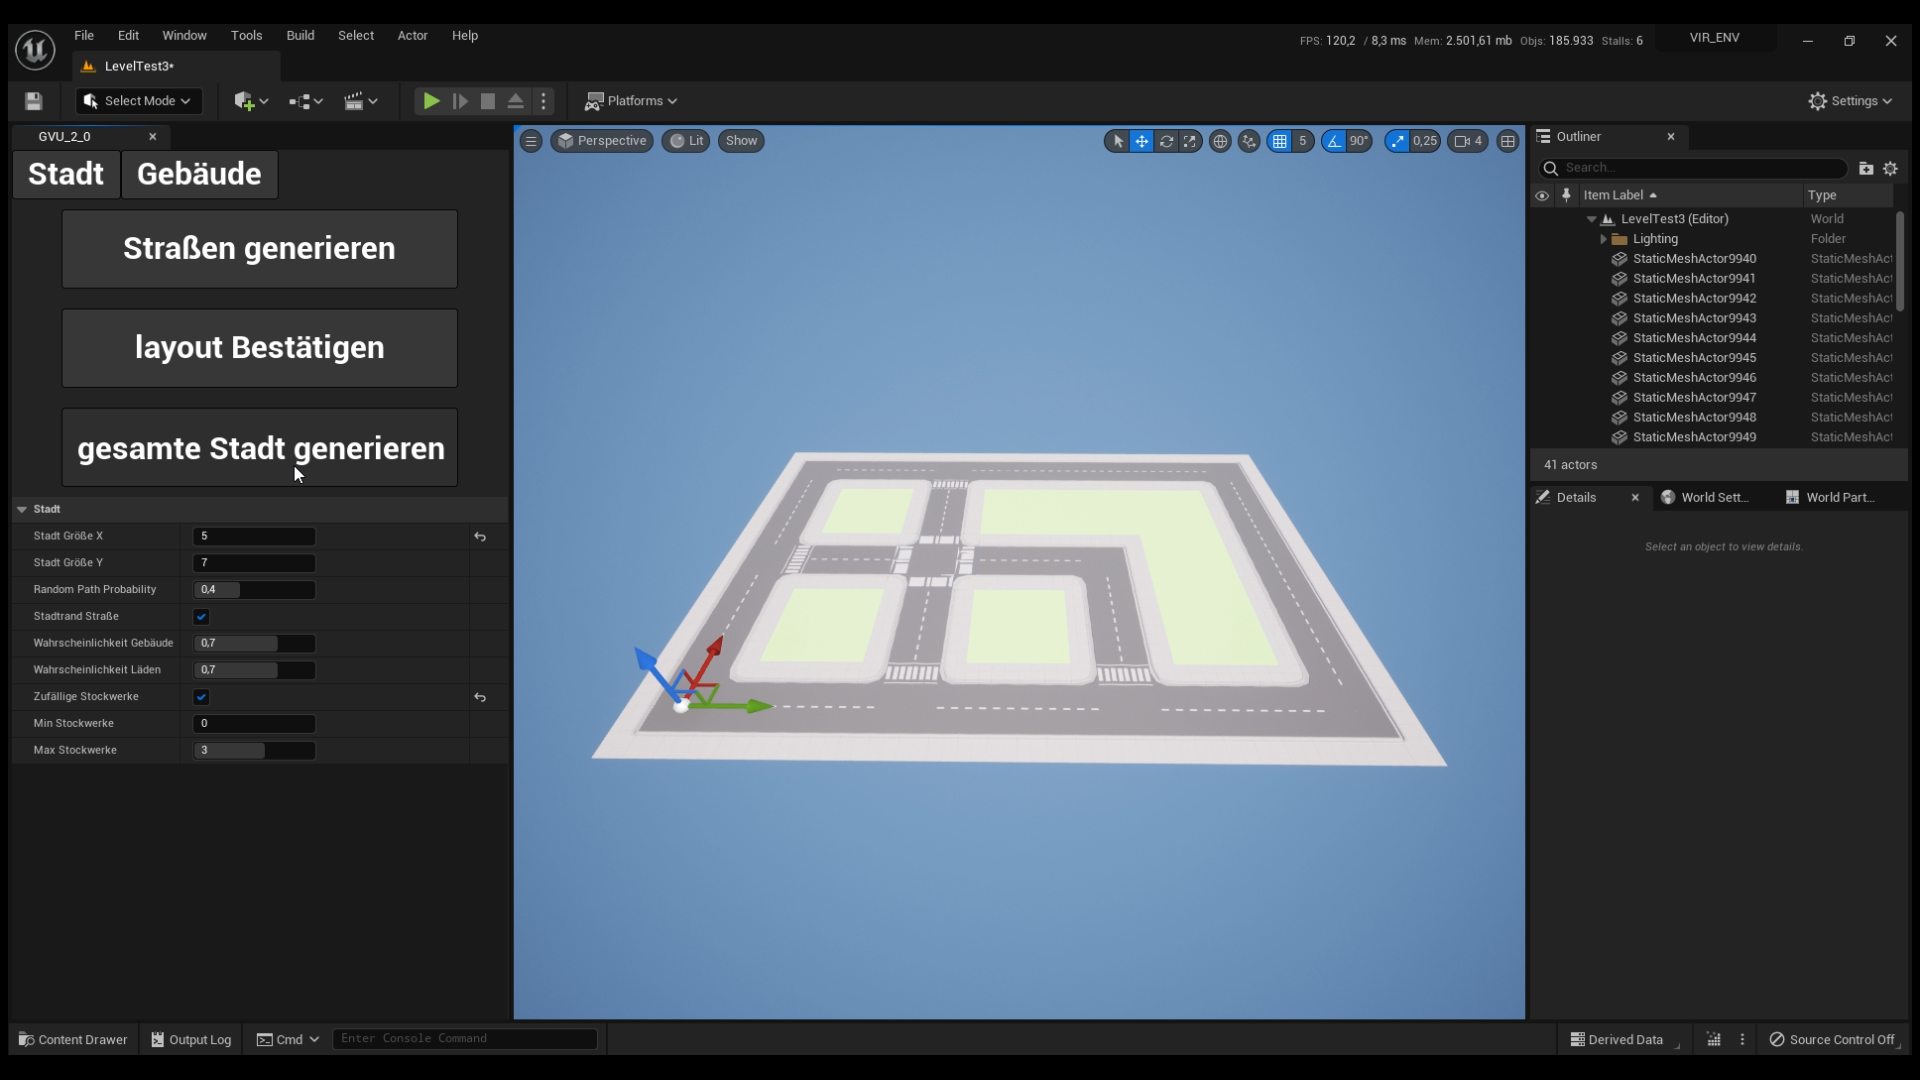Click the save level icon
This screenshot has height=1080, width=1920.
[x=33, y=101]
